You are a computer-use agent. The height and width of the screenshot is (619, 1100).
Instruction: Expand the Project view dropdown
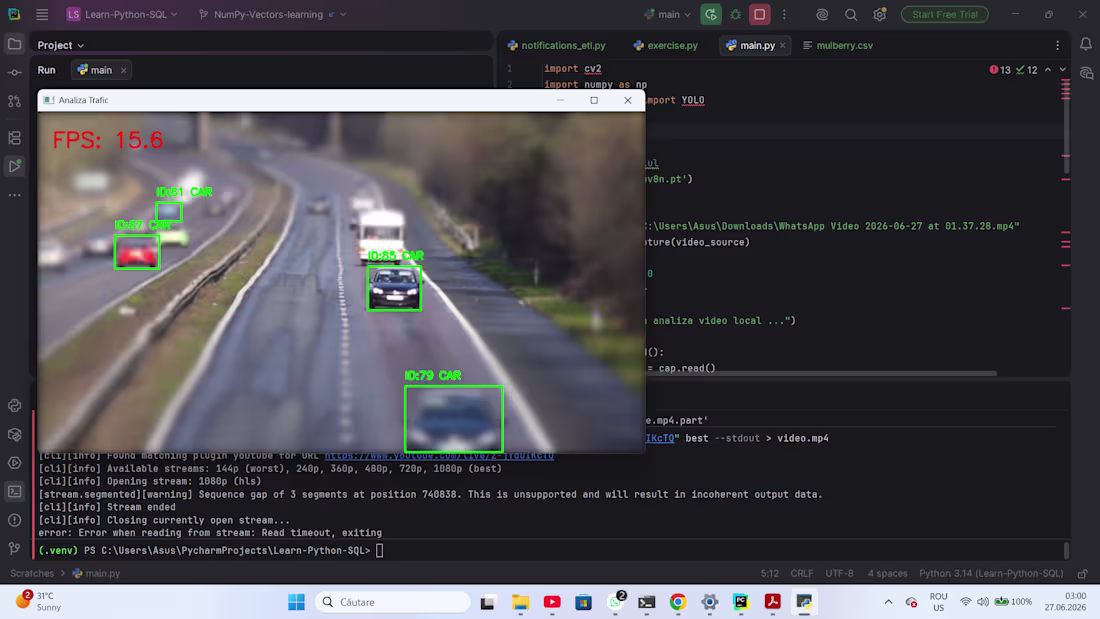coord(60,45)
